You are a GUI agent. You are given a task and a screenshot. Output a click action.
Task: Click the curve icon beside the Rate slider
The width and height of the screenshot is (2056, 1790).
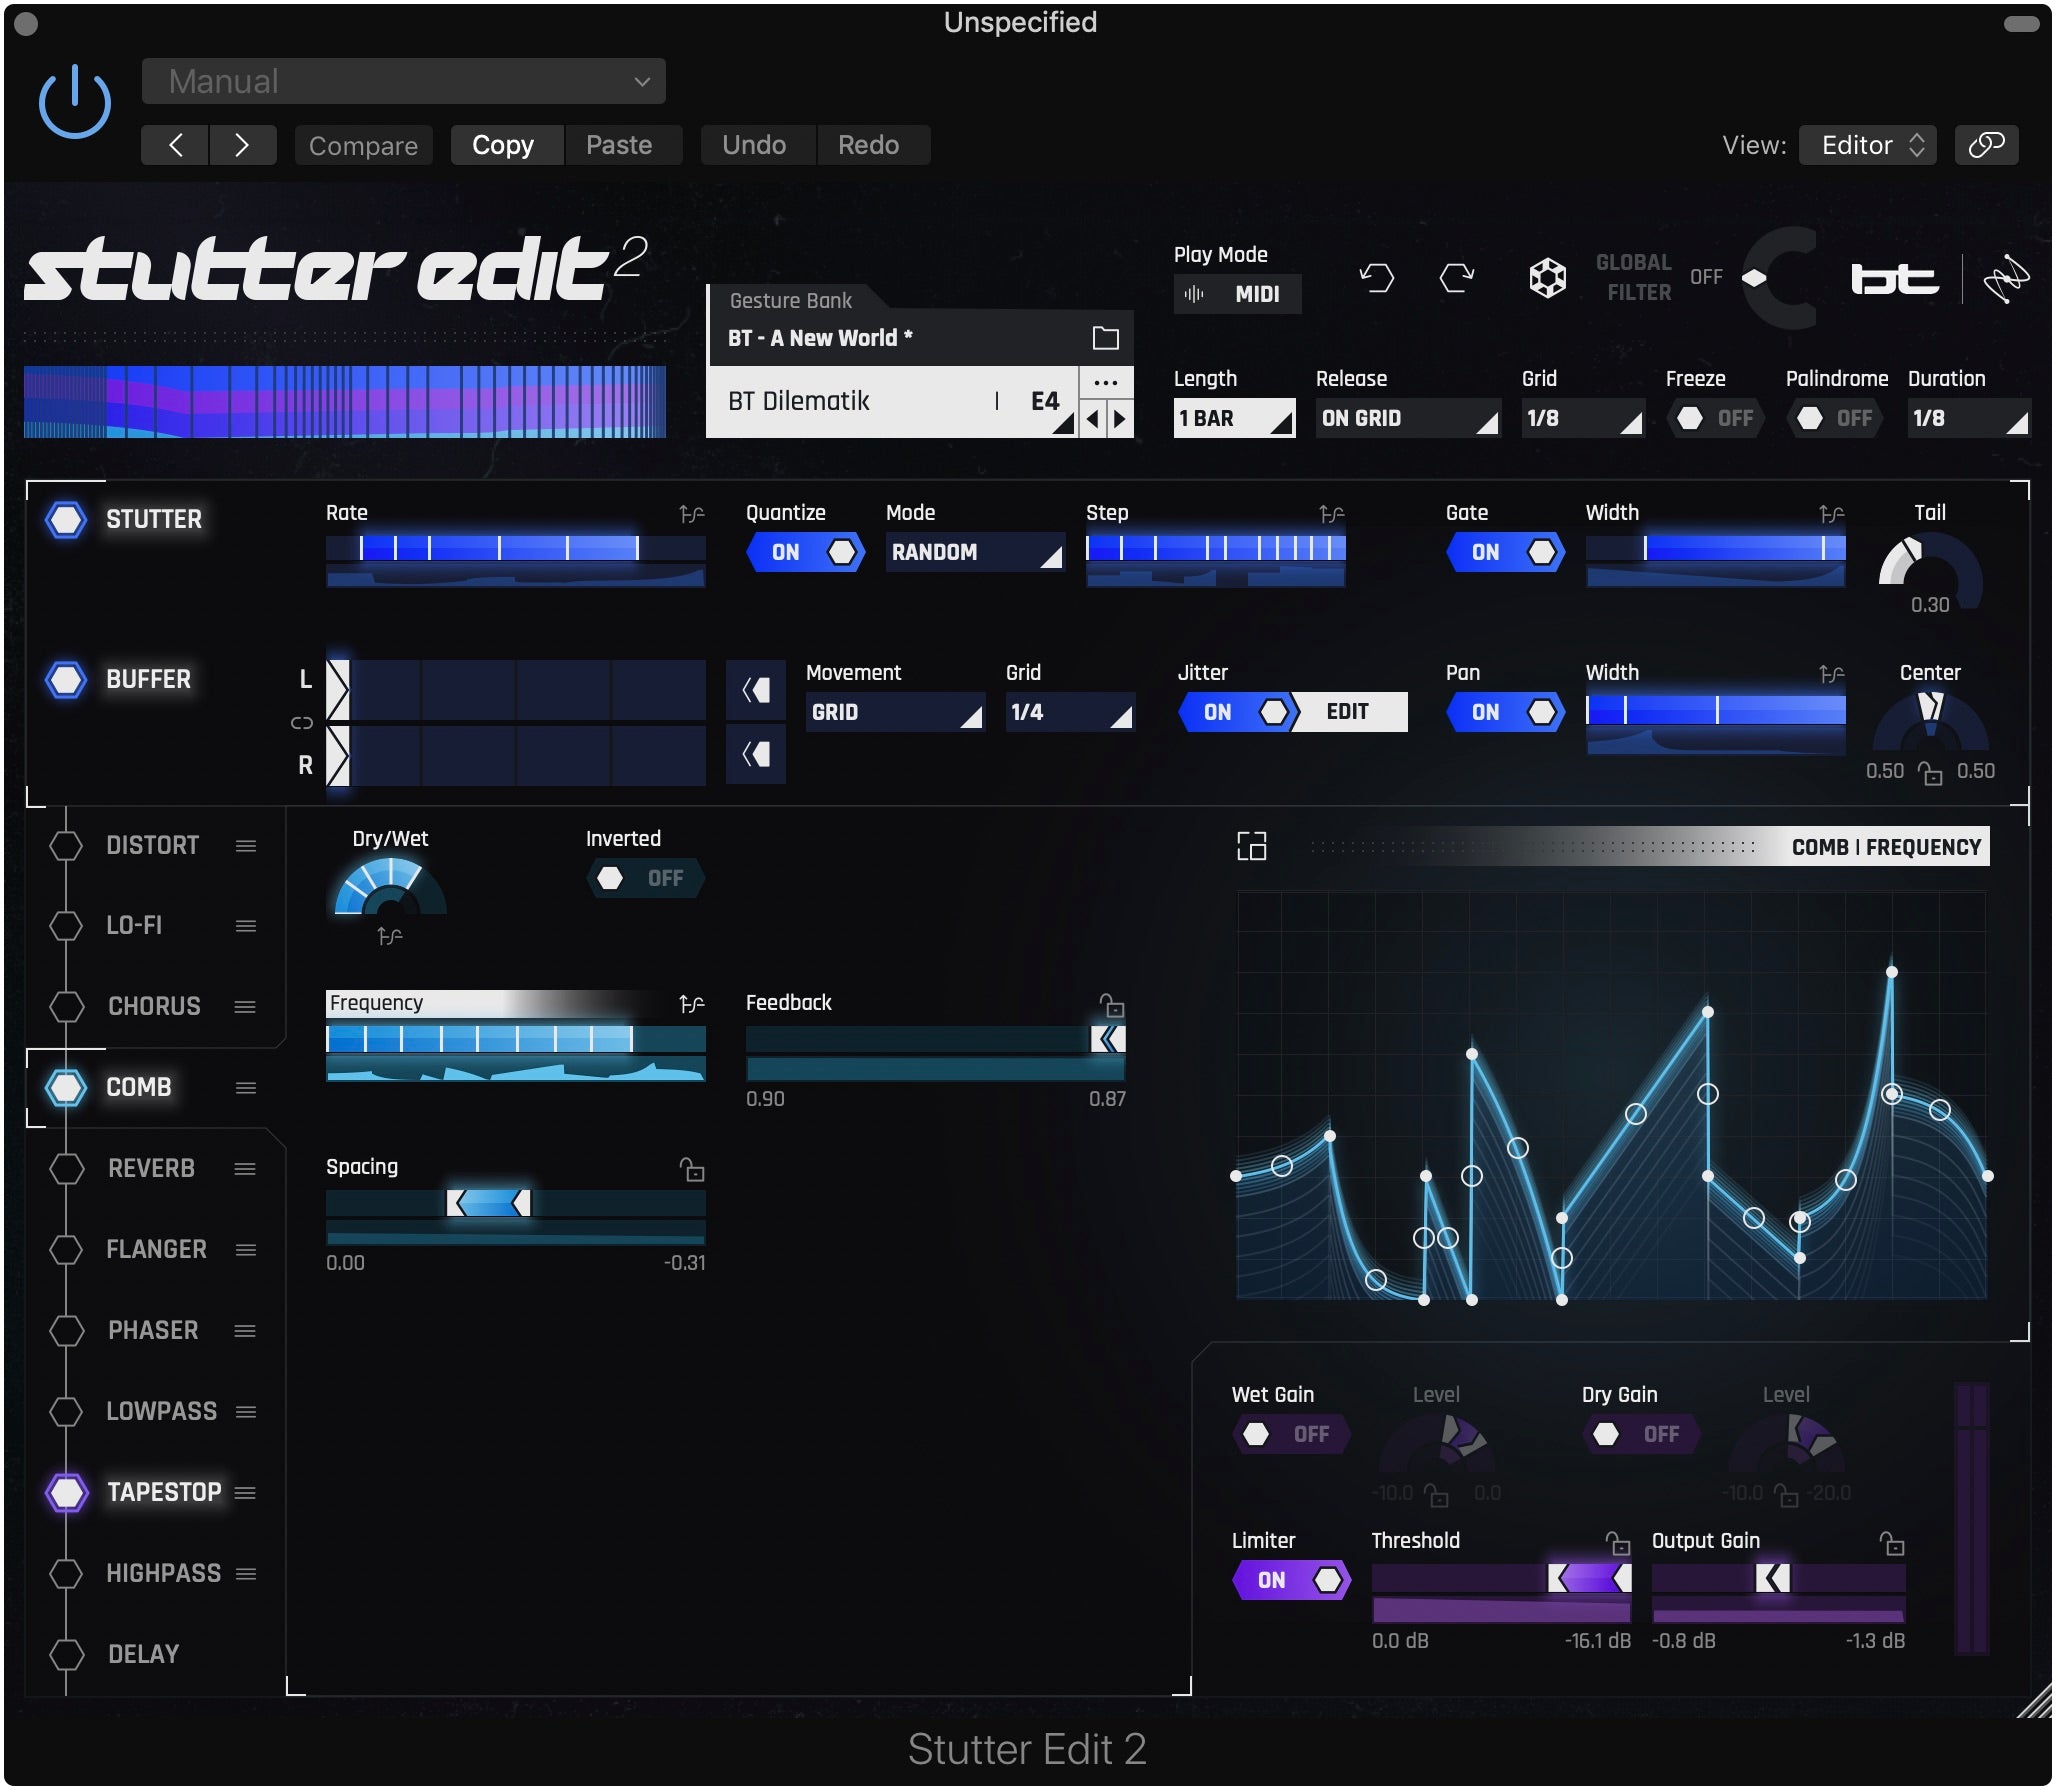[x=690, y=513]
